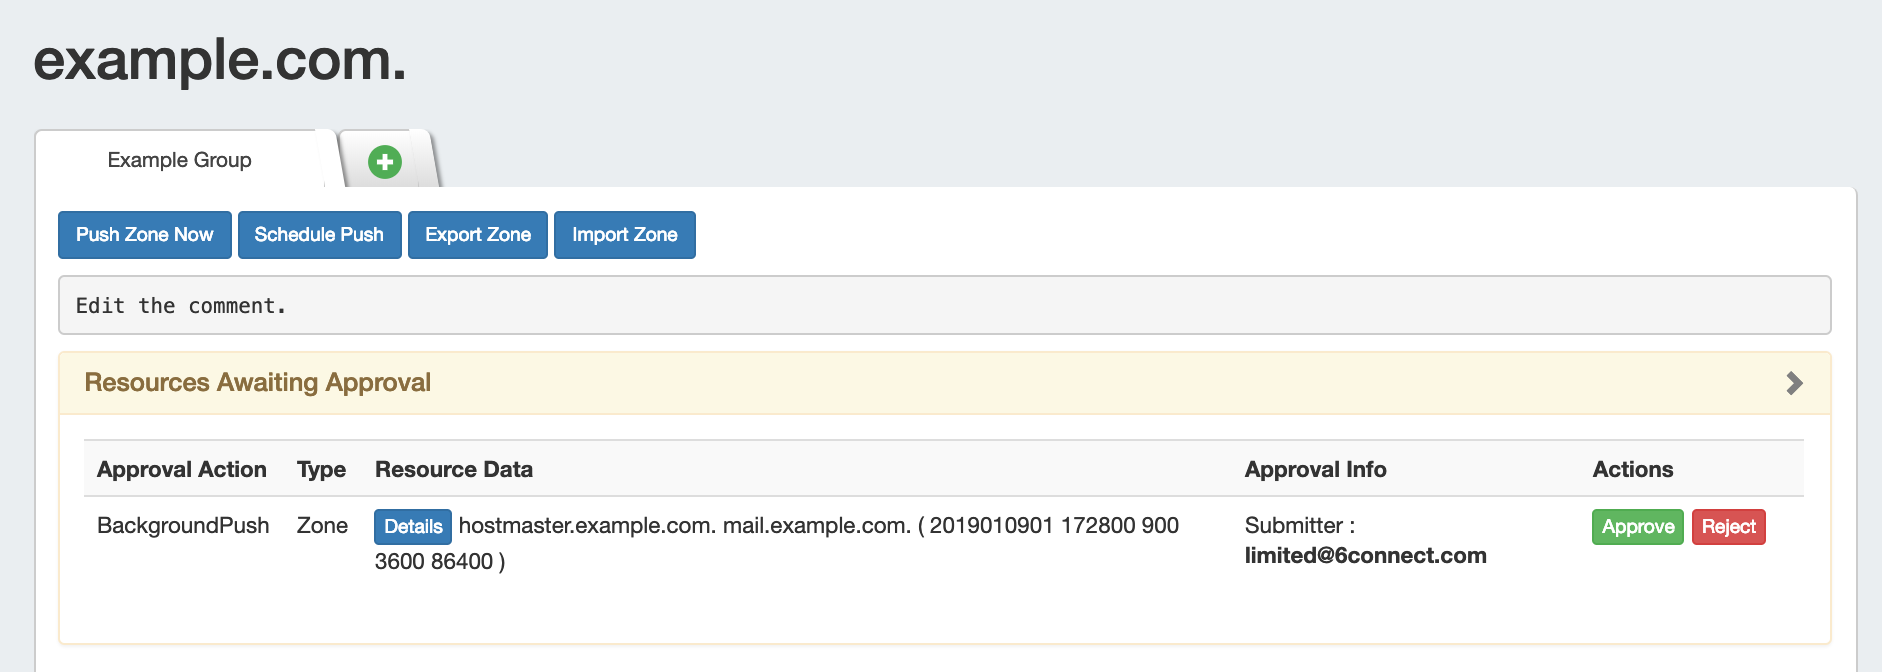Screen dimensions: 1882x672
Task: Click the Type column header
Action: 321,470
